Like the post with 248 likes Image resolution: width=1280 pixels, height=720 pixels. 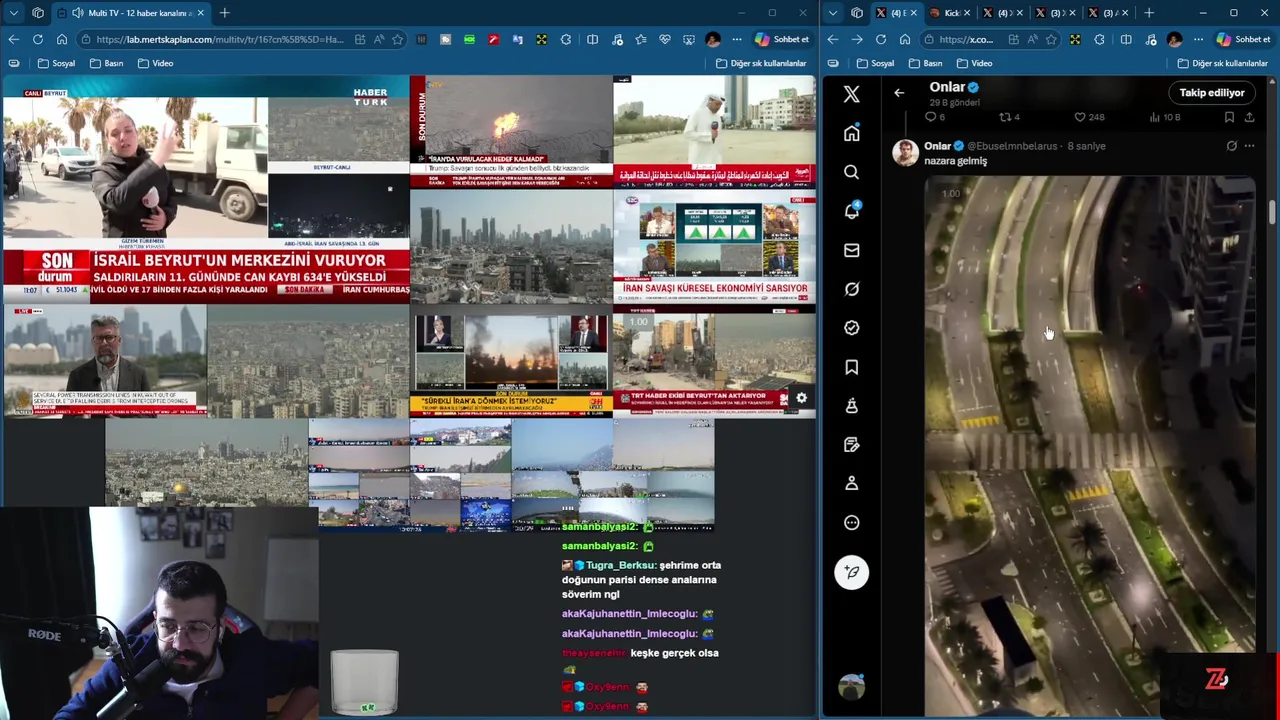[1089, 117]
